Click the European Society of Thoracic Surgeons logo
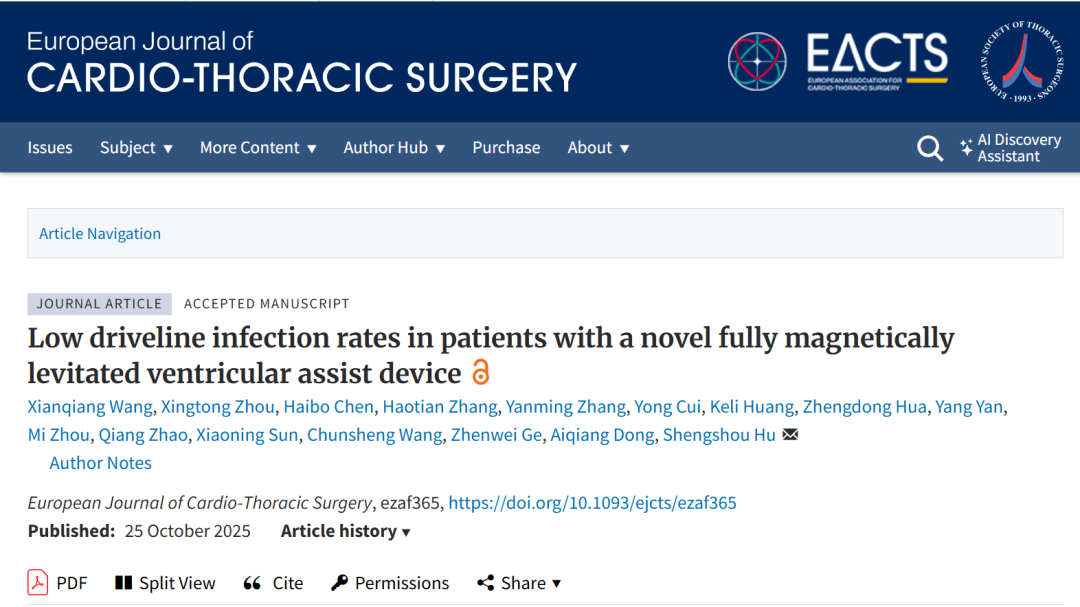The width and height of the screenshot is (1080, 607). 1020,61
